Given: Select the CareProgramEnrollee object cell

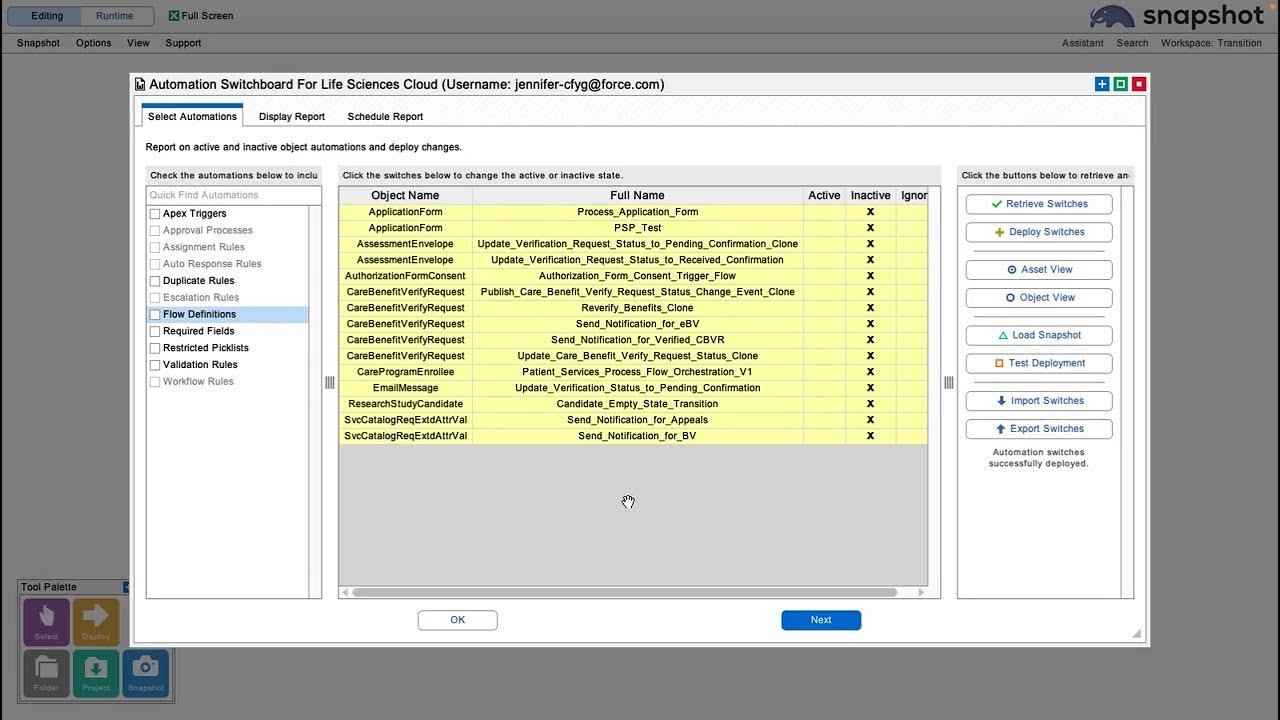Looking at the screenshot, I should [405, 372].
